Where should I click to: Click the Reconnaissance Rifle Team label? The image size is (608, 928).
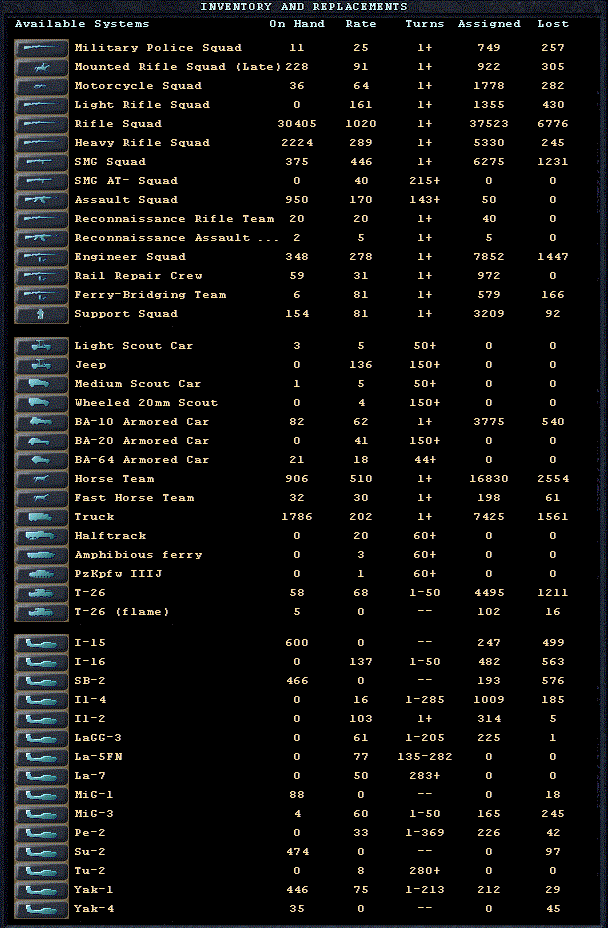(175, 219)
